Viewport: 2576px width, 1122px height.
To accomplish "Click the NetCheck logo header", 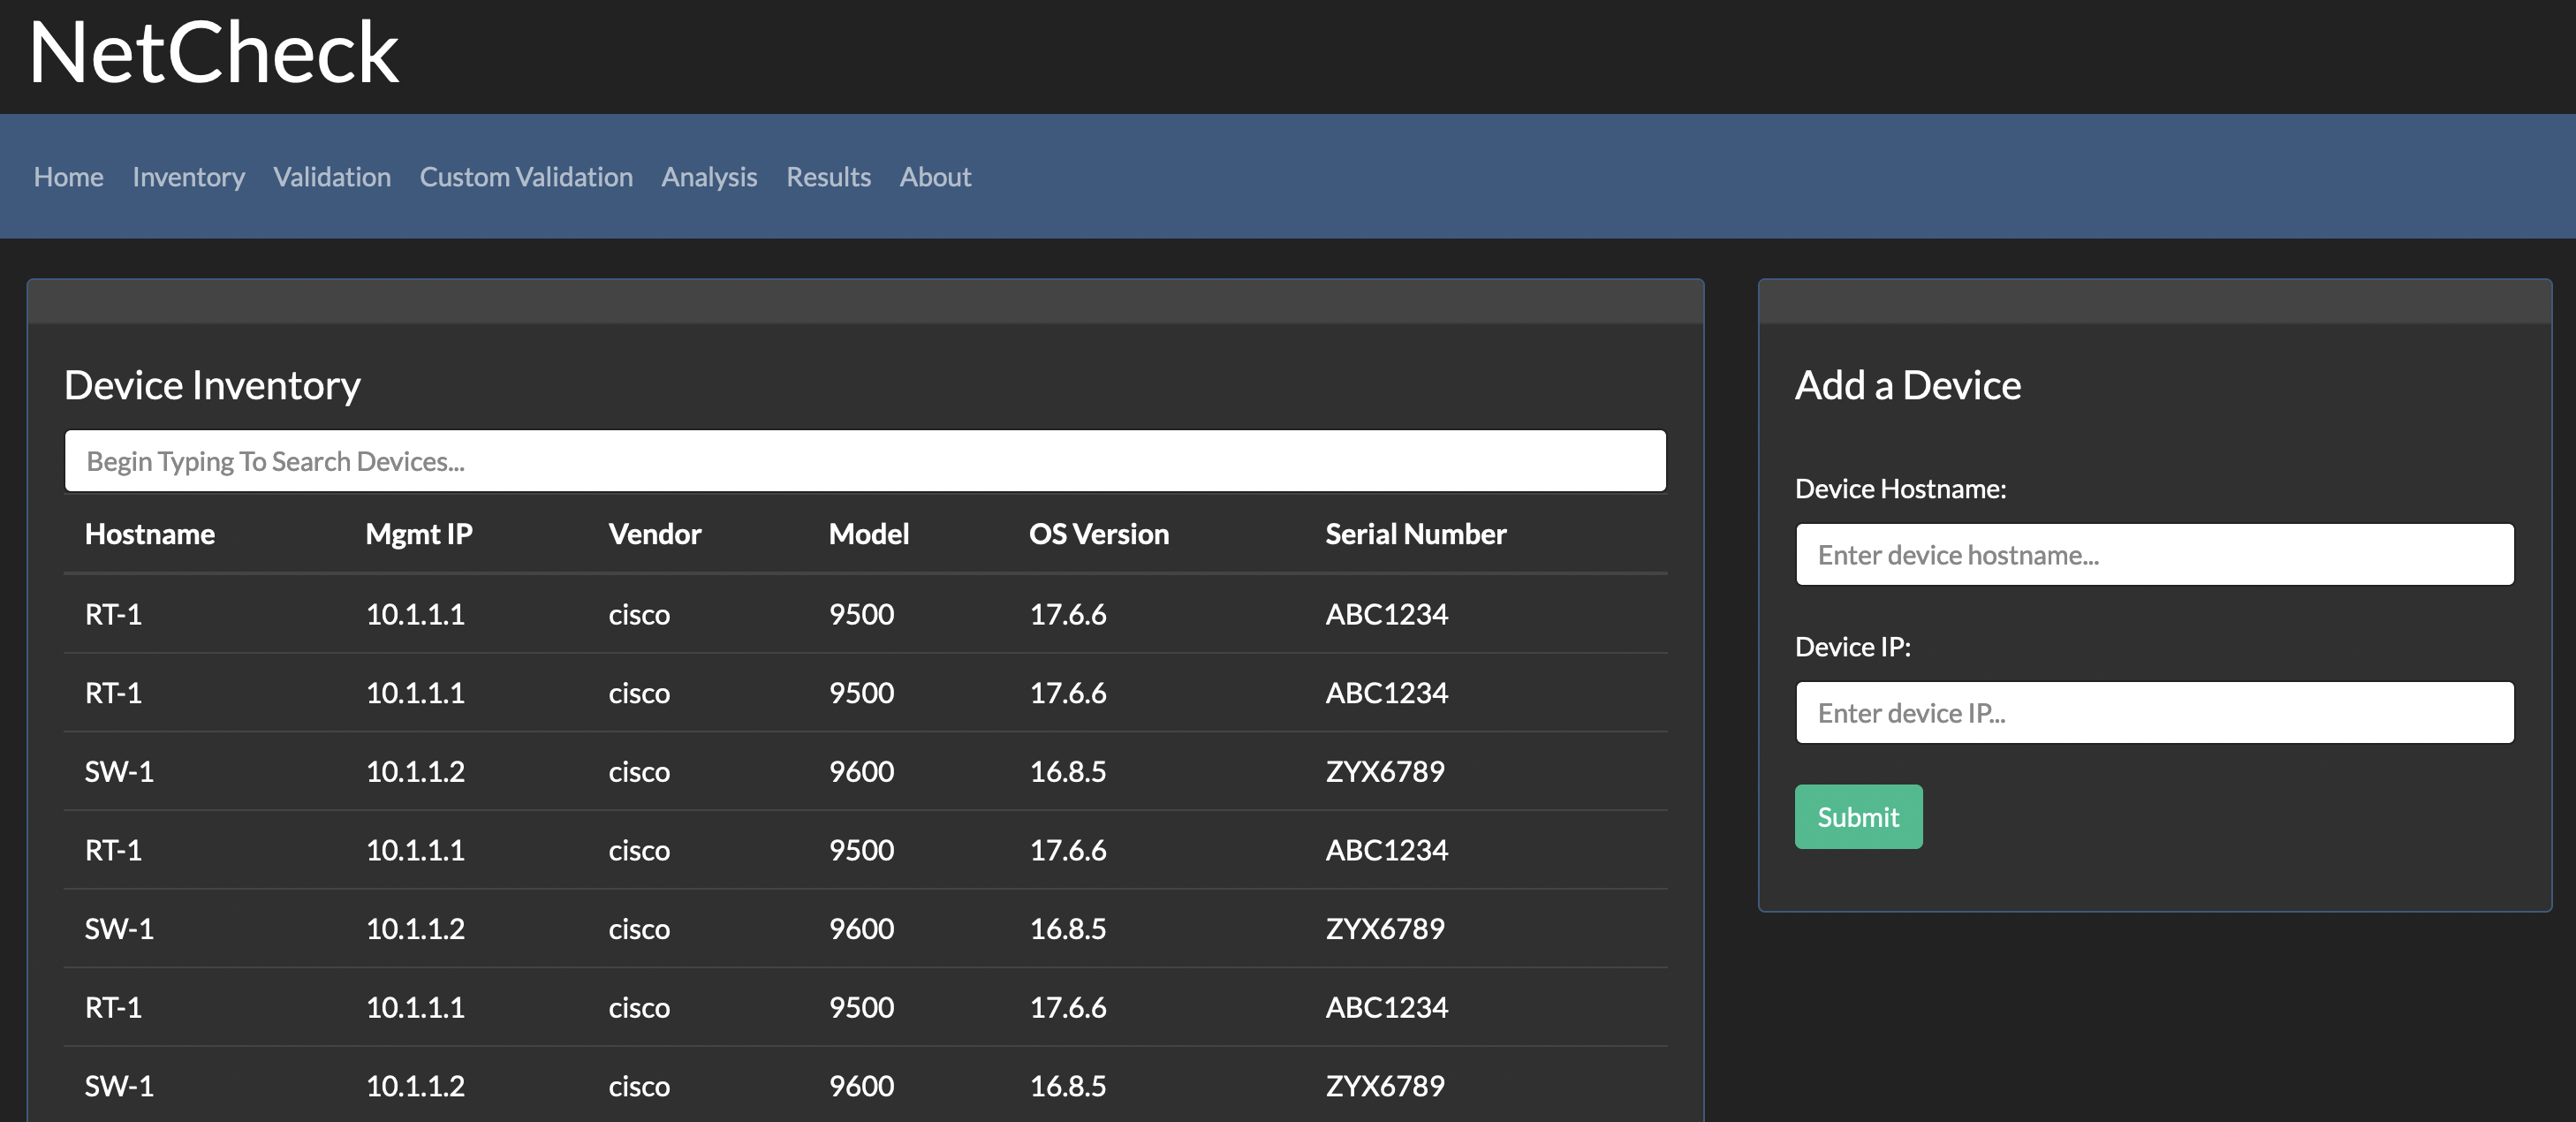I will [x=214, y=52].
